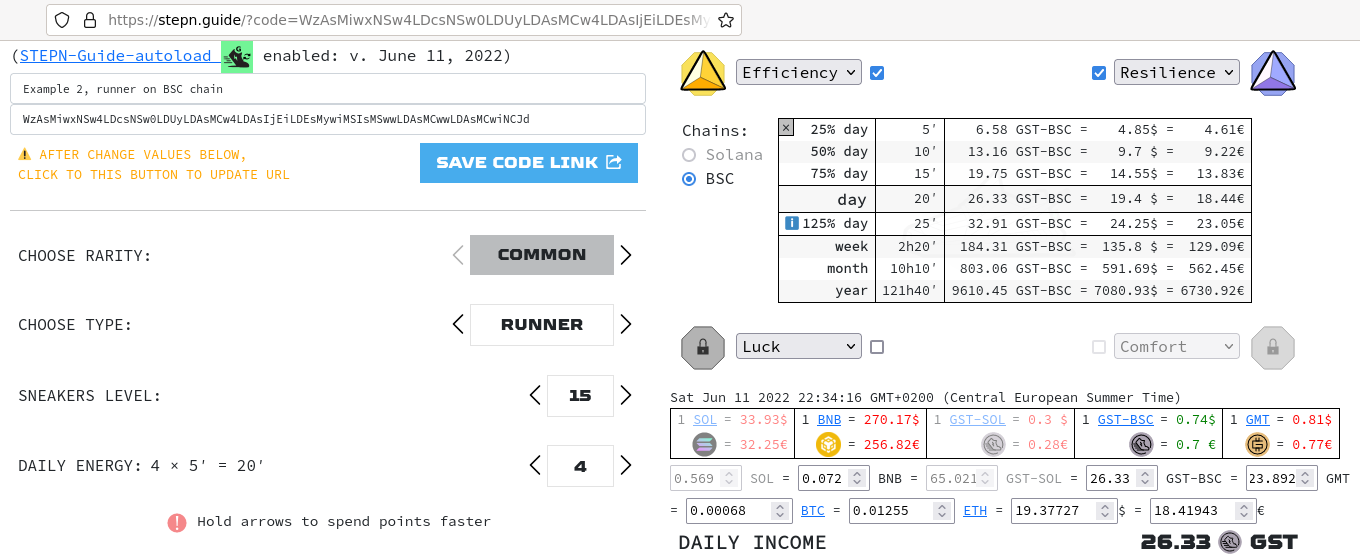
Task: Click the '184.31 GST-BSC' week income cell
Action: [1016, 246]
